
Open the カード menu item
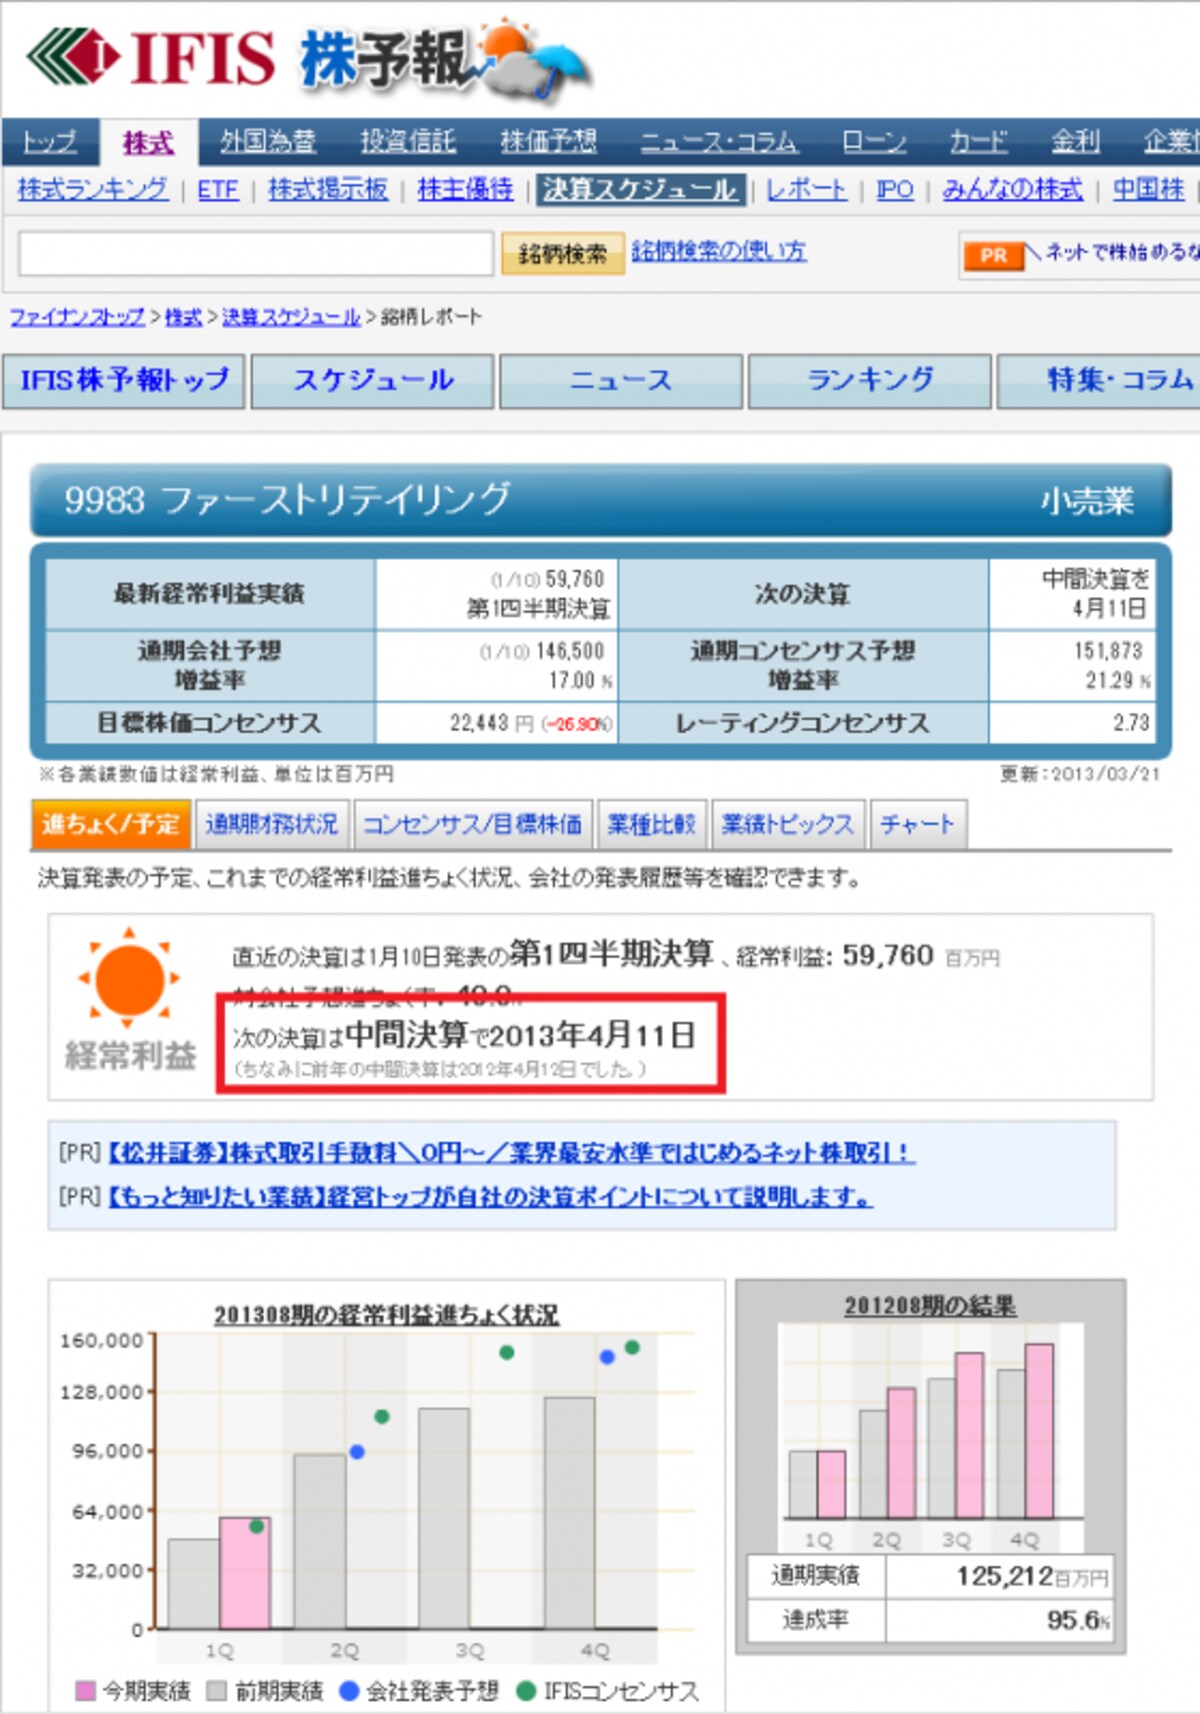pos(978,142)
